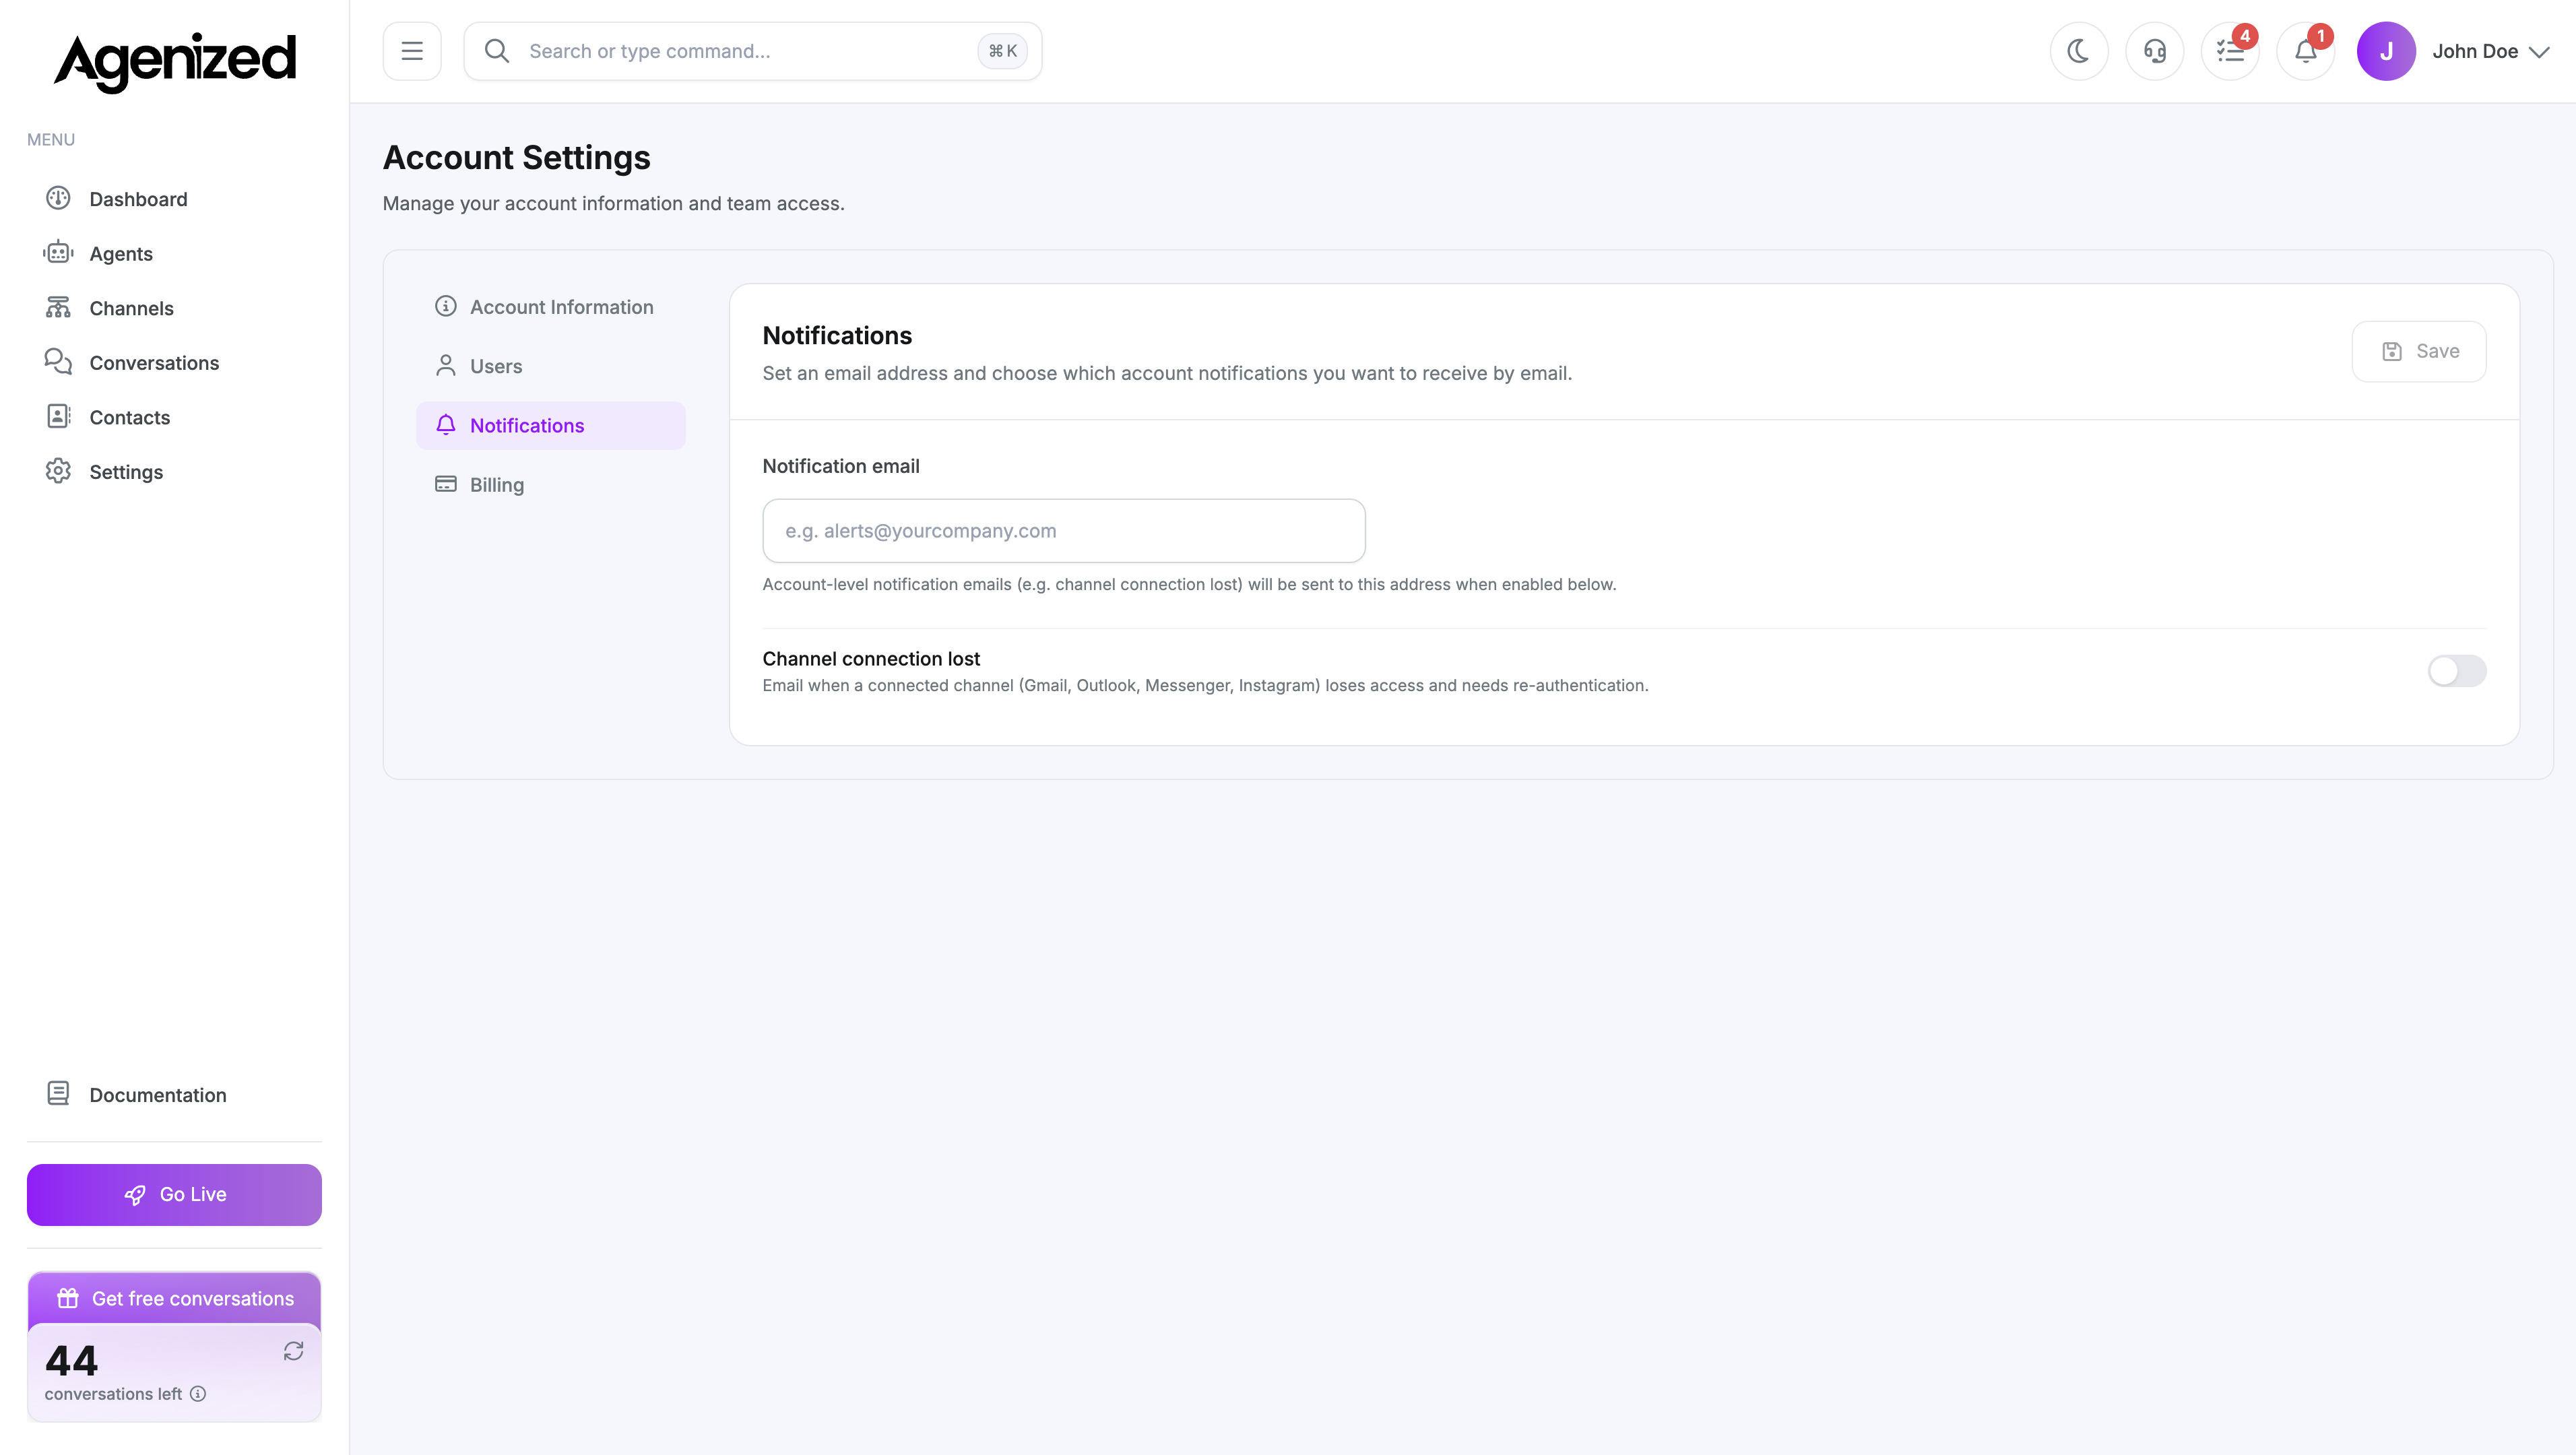Open the Billing settings tab

[551, 484]
